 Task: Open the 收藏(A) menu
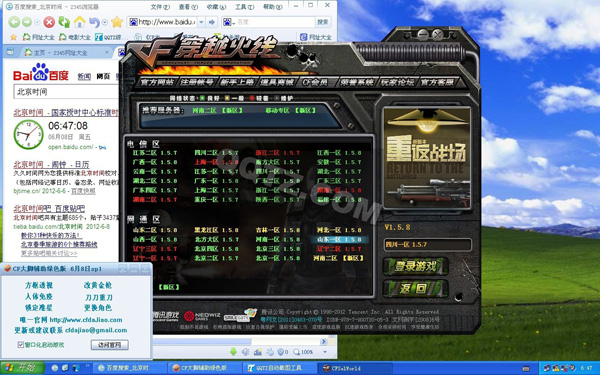pos(216,7)
